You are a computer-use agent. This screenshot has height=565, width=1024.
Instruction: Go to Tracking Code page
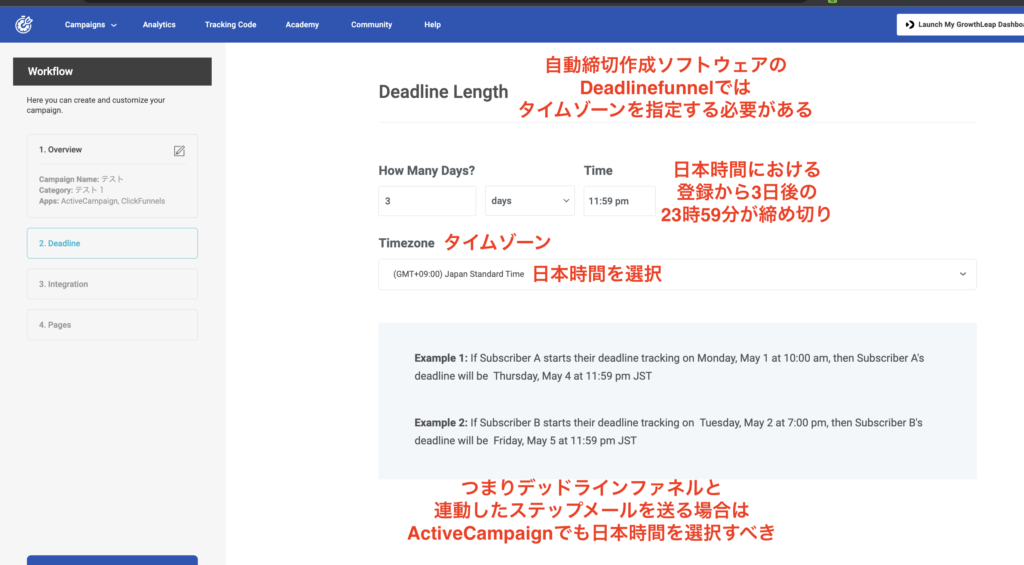click(x=231, y=25)
